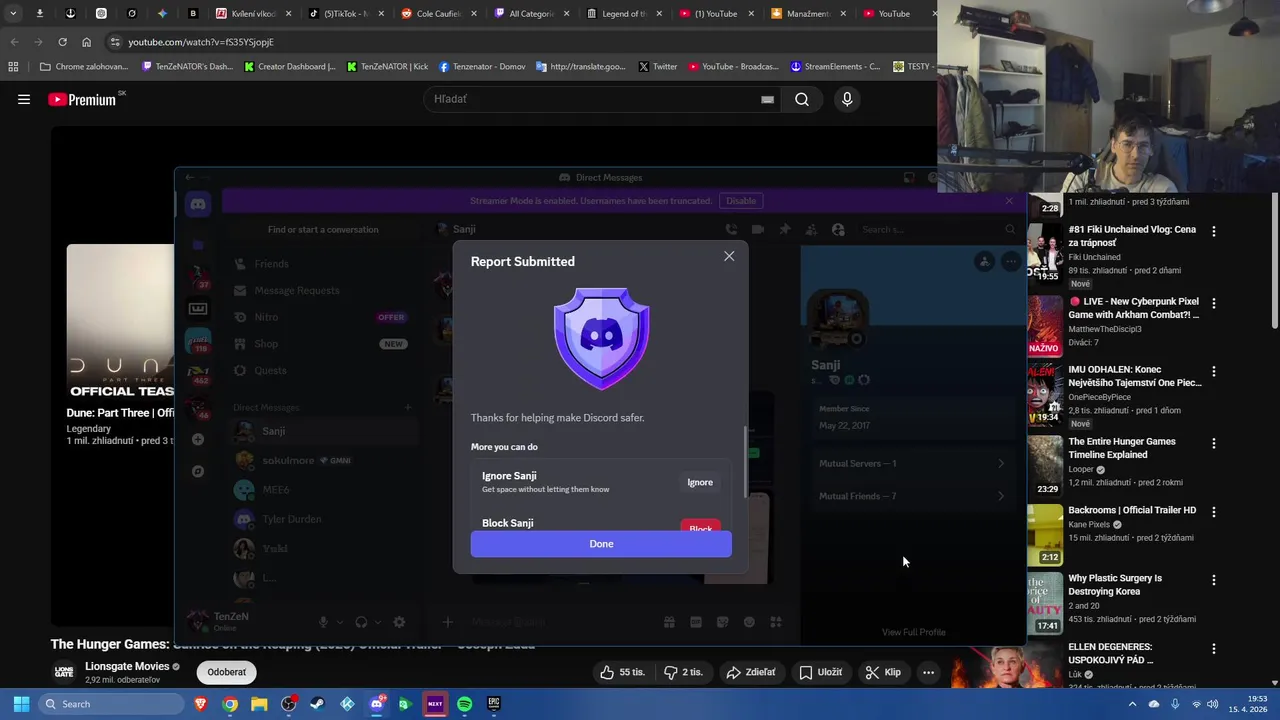Click the Windows taskbar Search box
The width and height of the screenshot is (1280, 720).
(x=110, y=704)
